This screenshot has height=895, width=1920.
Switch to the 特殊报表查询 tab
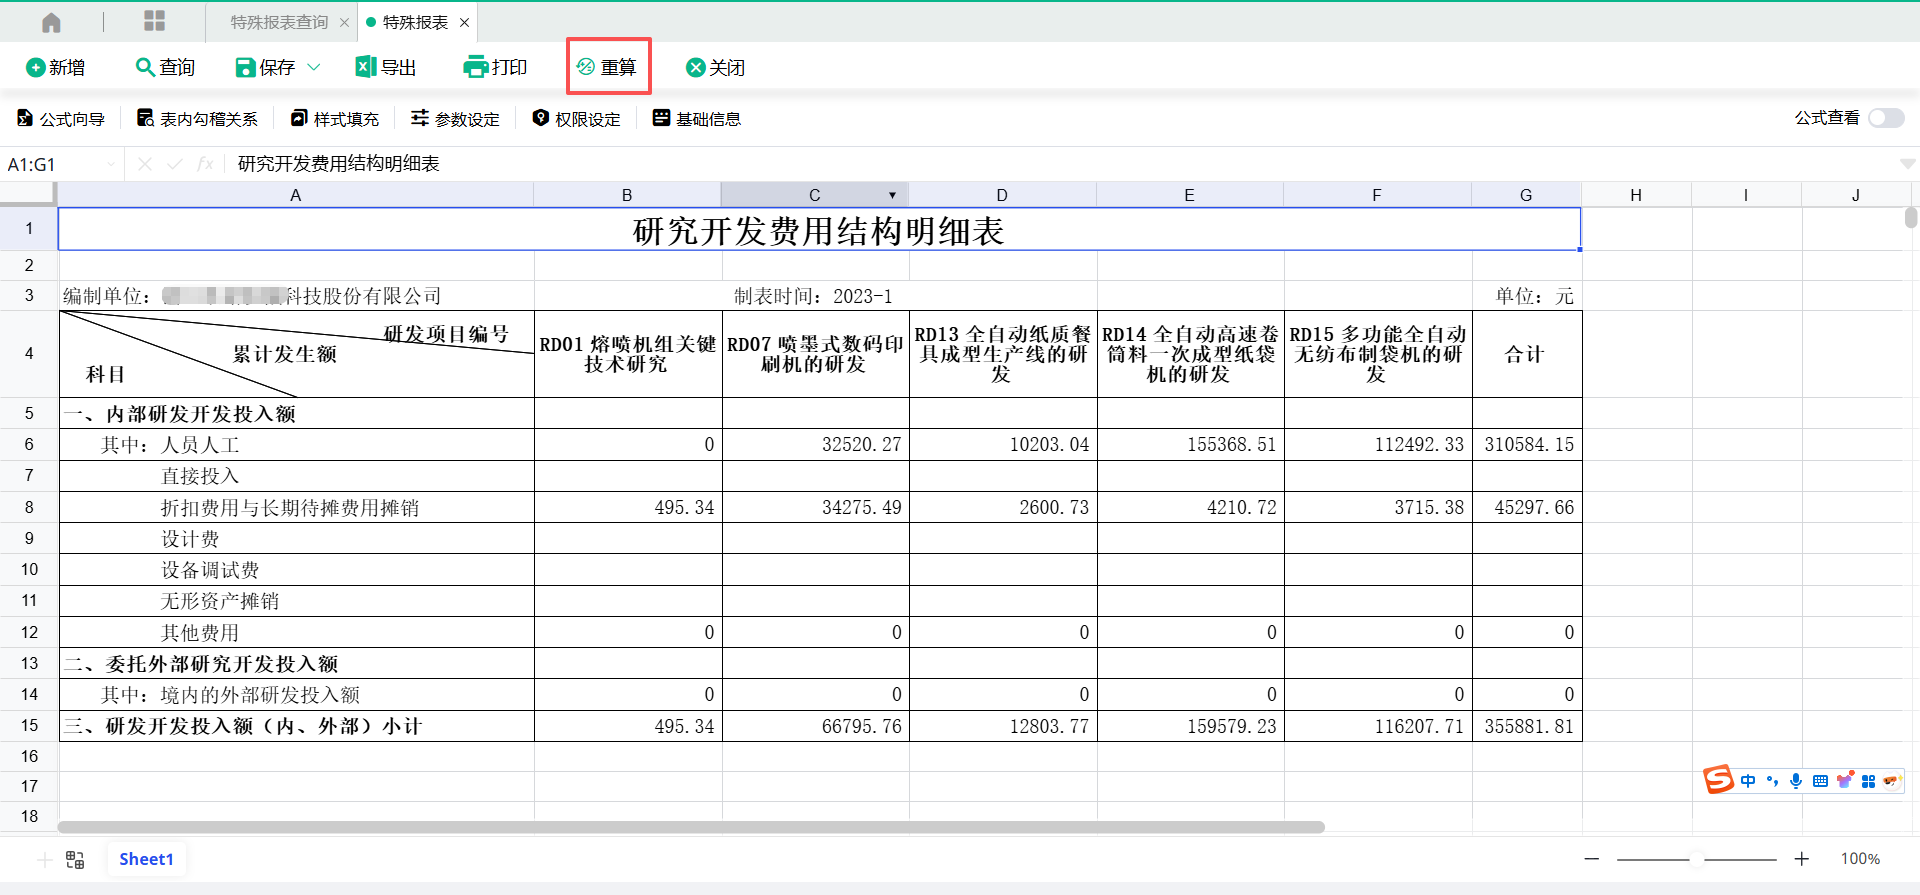pyautogui.click(x=279, y=22)
